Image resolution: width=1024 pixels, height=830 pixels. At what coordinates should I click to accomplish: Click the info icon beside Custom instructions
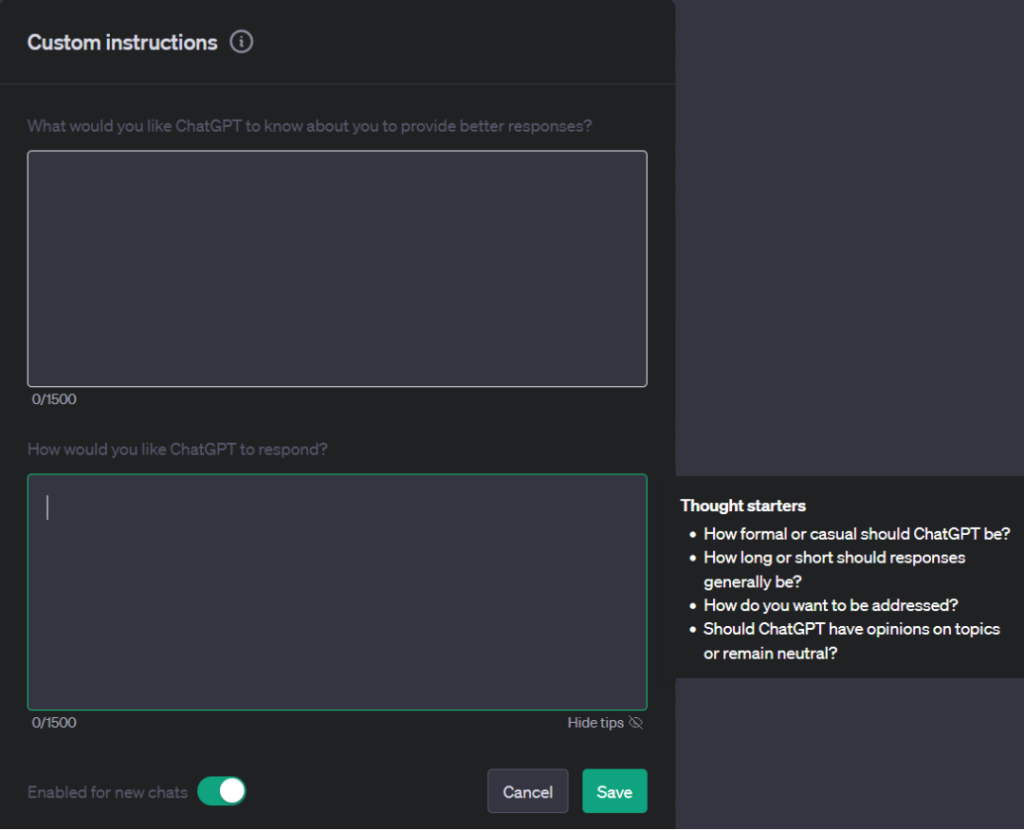pyautogui.click(x=241, y=42)
